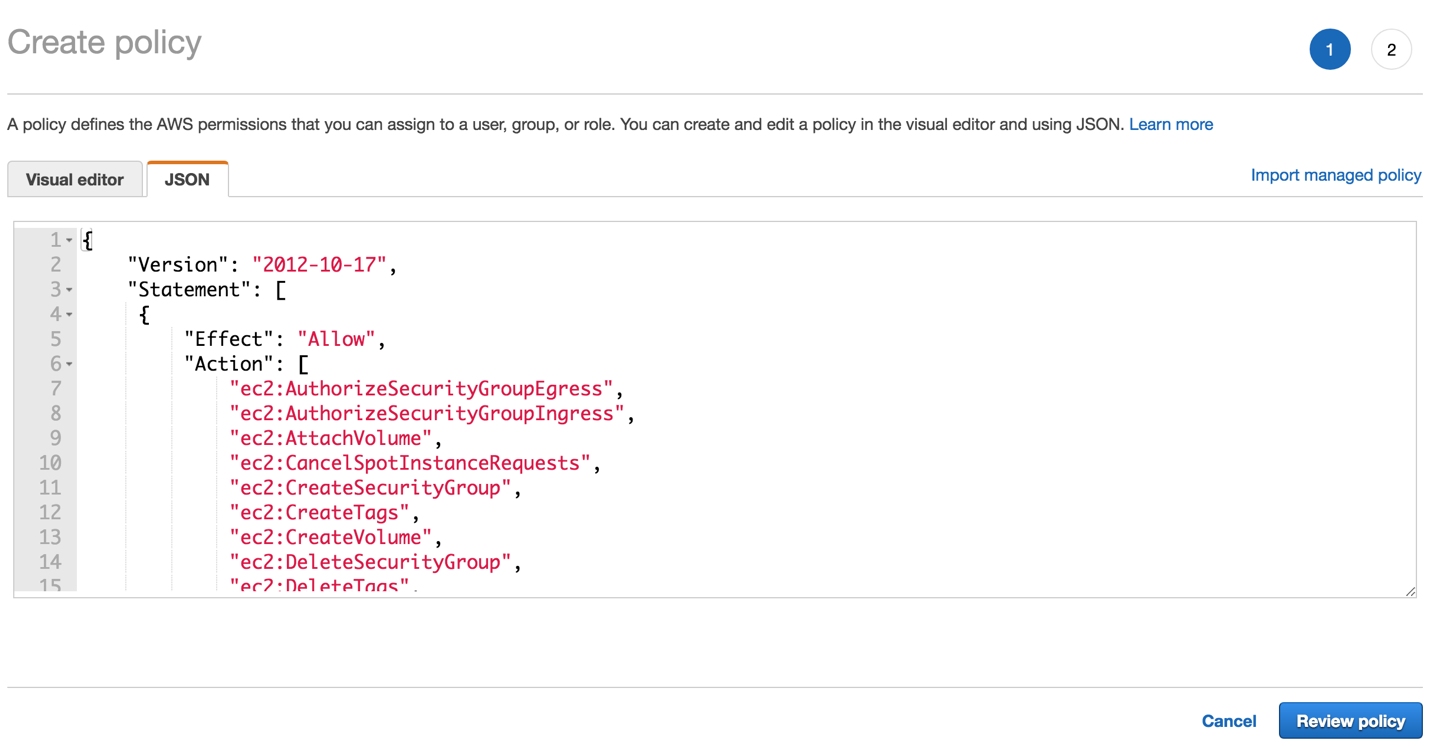The image size is (1429, 746).
Task: Collapse the Action array fold on line 6
Action: click(69, 365)
